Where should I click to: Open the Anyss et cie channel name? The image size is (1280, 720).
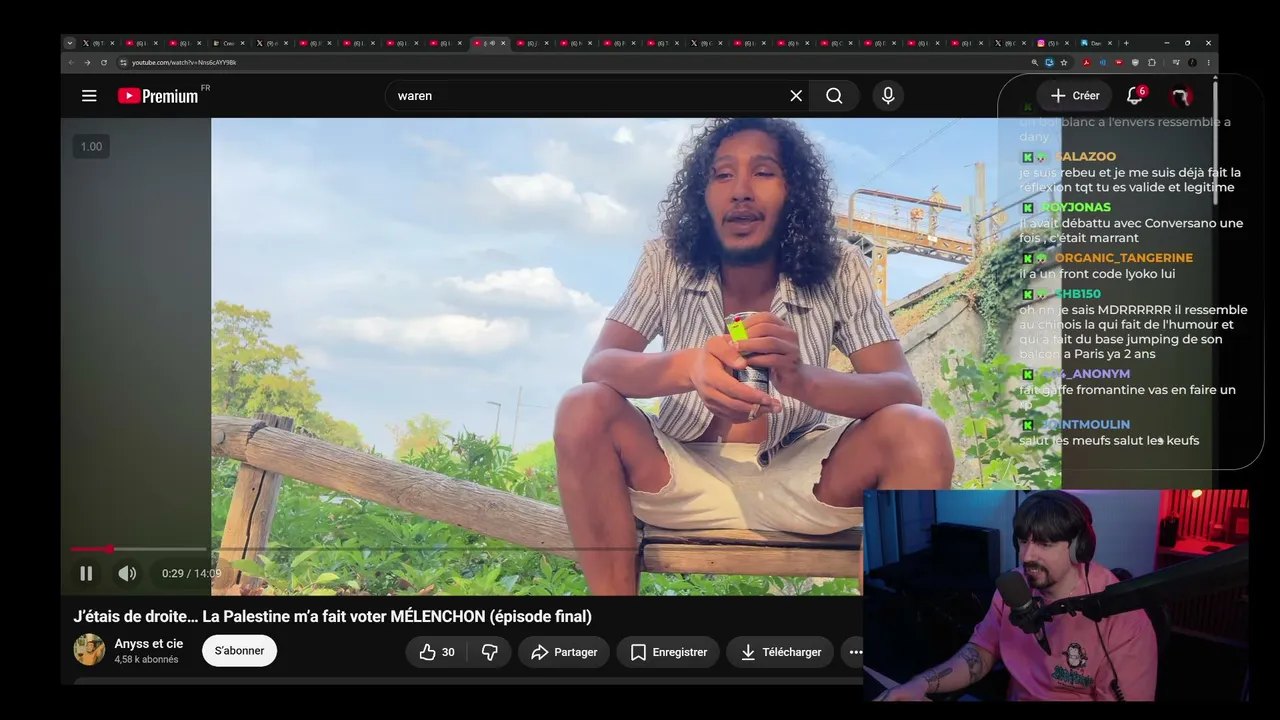tap(149, 643)
